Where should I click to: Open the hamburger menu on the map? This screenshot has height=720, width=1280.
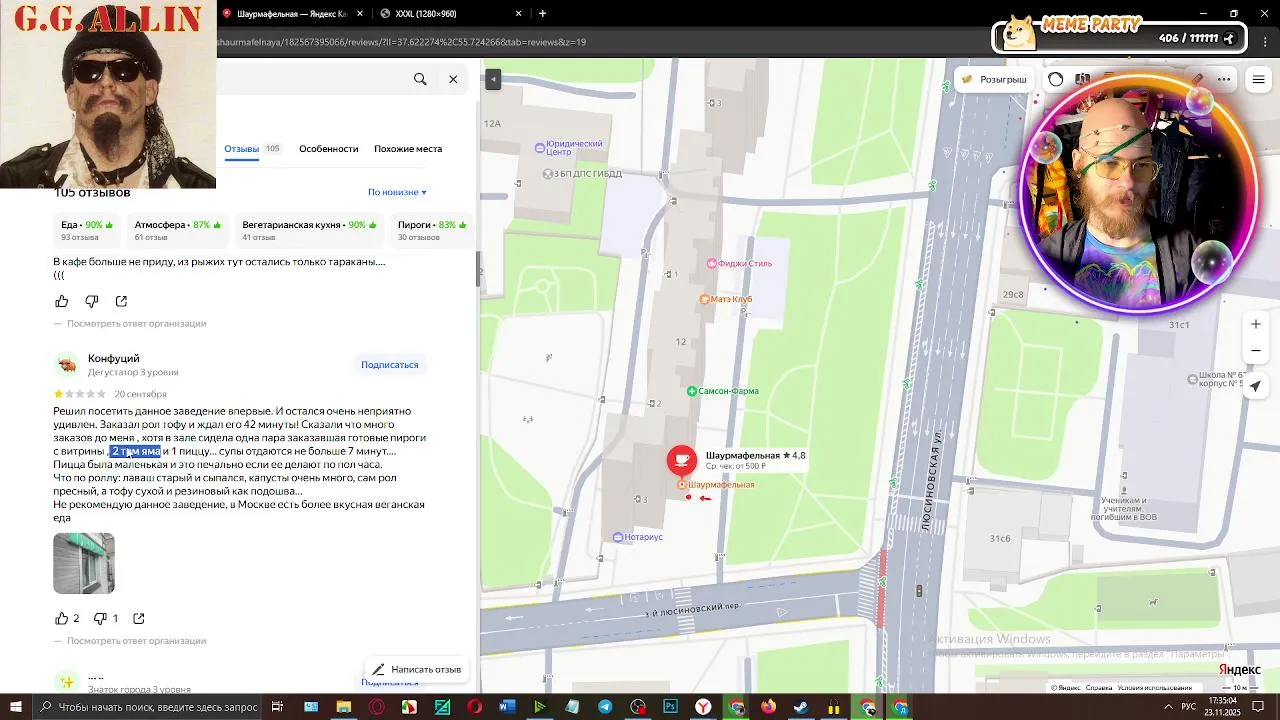click(x=1259, y=79)
